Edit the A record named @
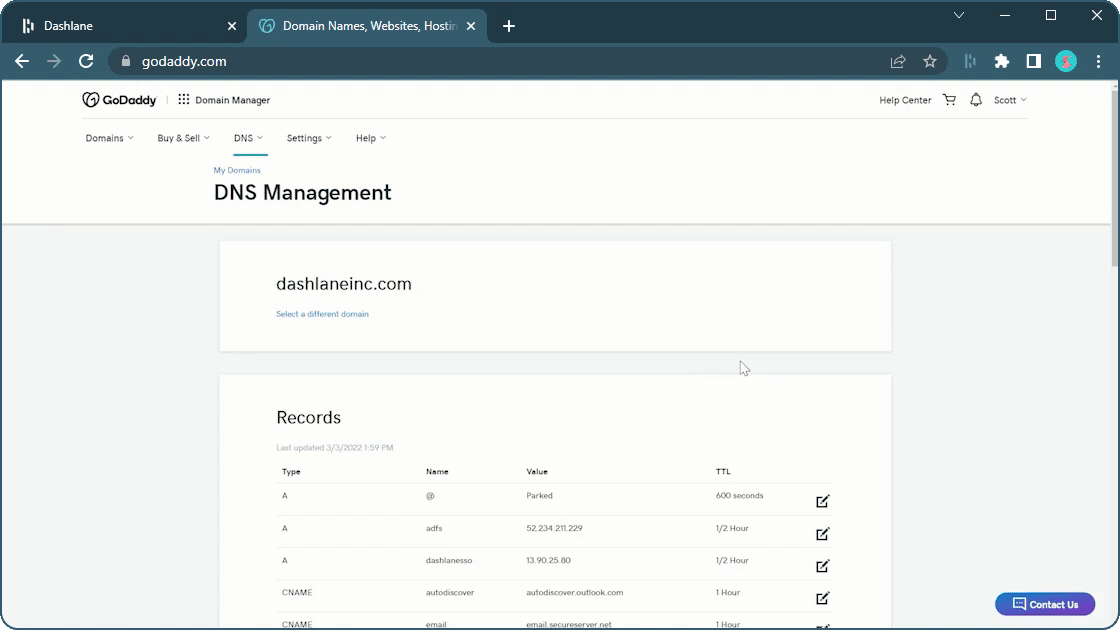Screen dimensions: 1120x630 pyautogui.click(x=822, y=501)
